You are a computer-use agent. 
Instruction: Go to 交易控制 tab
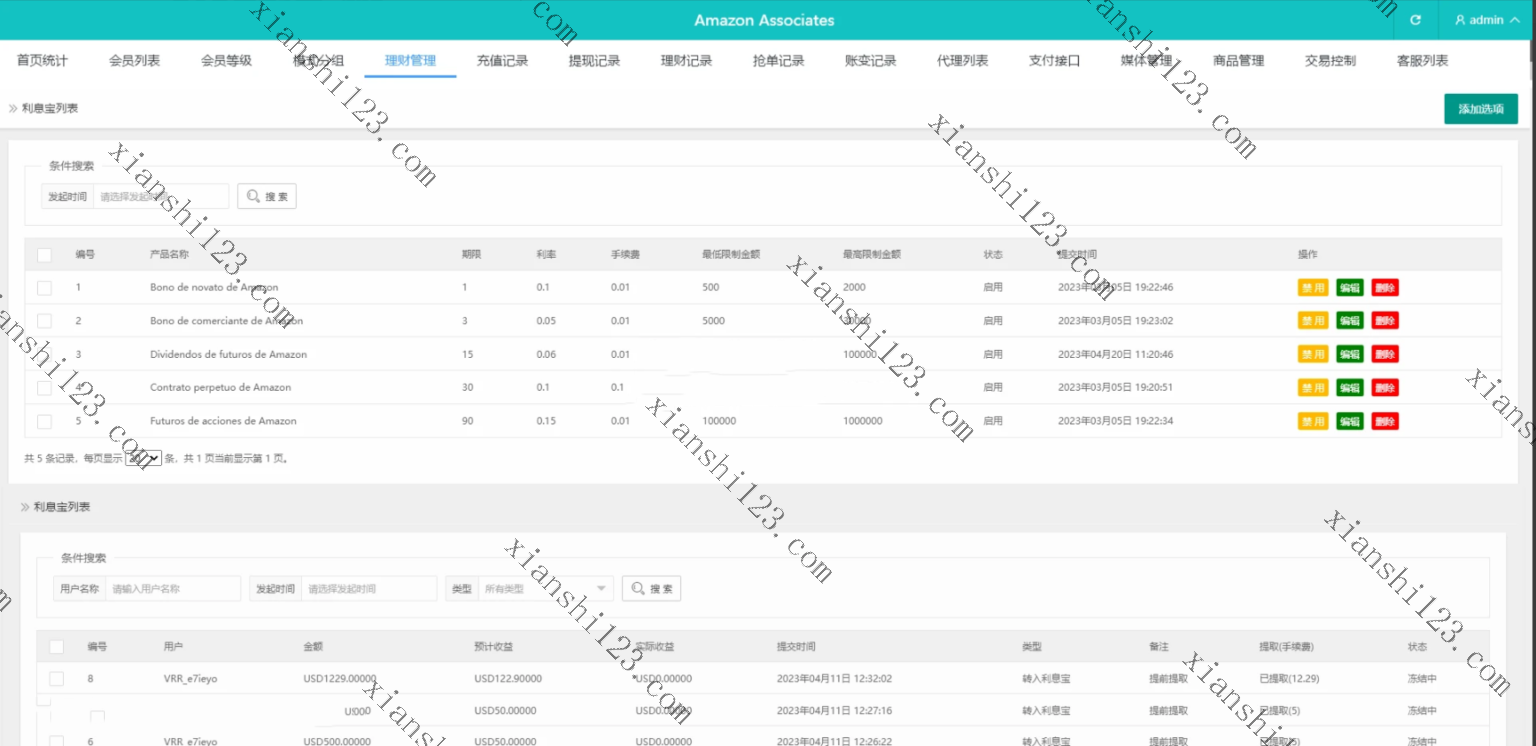(x=1330, y=61)
